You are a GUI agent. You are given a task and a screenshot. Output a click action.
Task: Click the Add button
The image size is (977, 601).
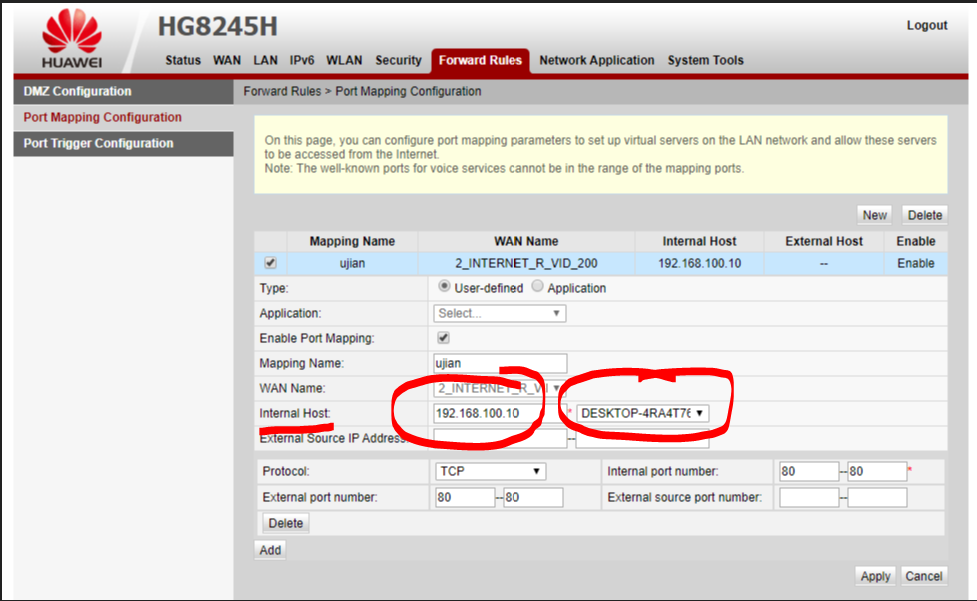pos(270,550)
